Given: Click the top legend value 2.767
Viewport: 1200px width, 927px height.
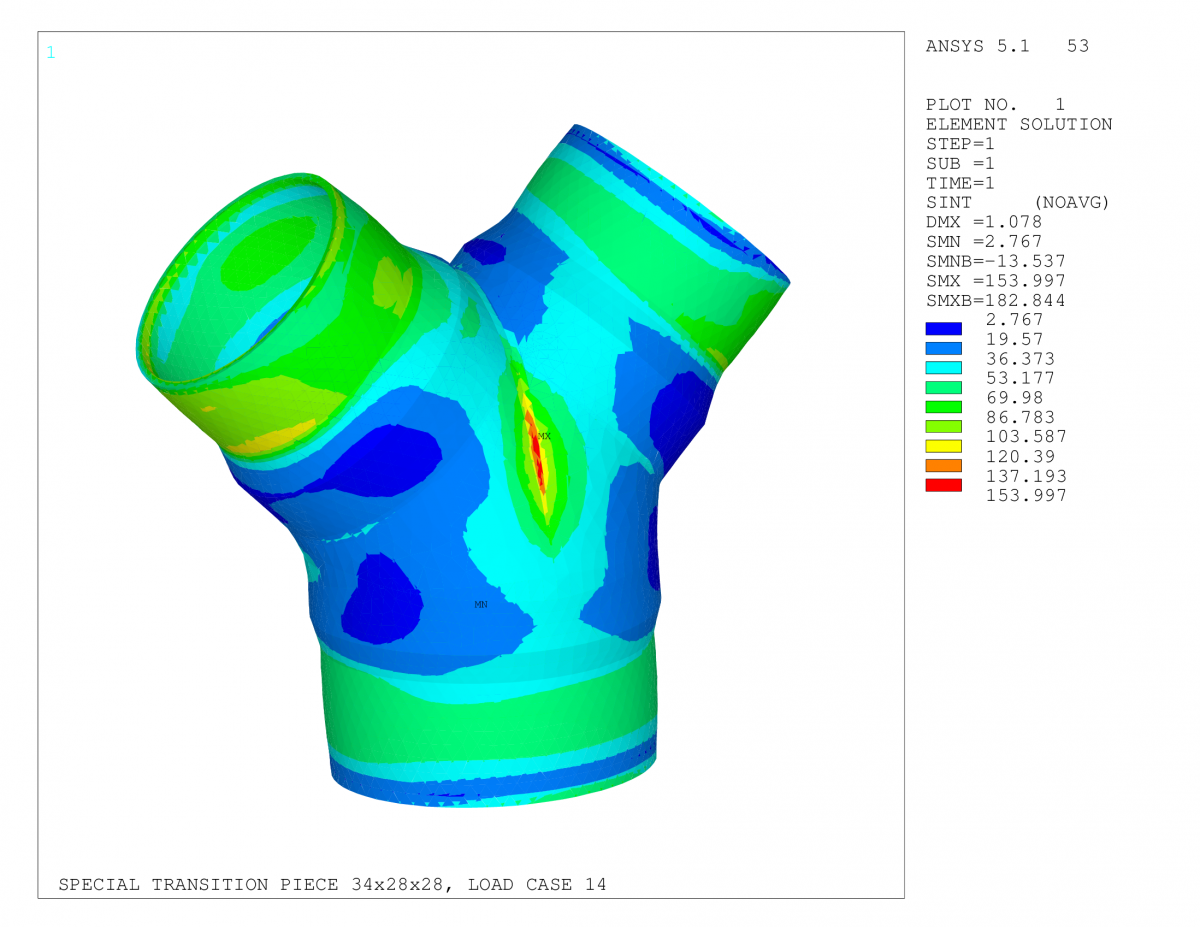Looking at the screenshot, I should coord(1015,320).
